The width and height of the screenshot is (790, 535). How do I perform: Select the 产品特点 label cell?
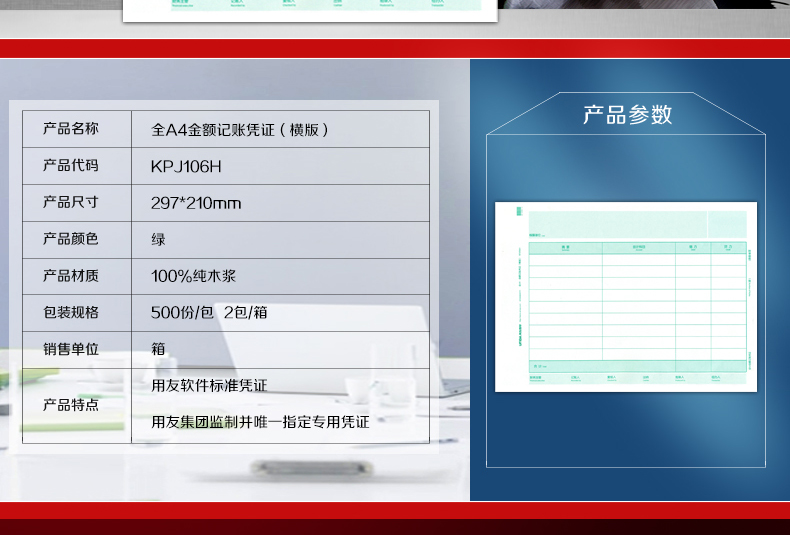(x=71, y=405)
